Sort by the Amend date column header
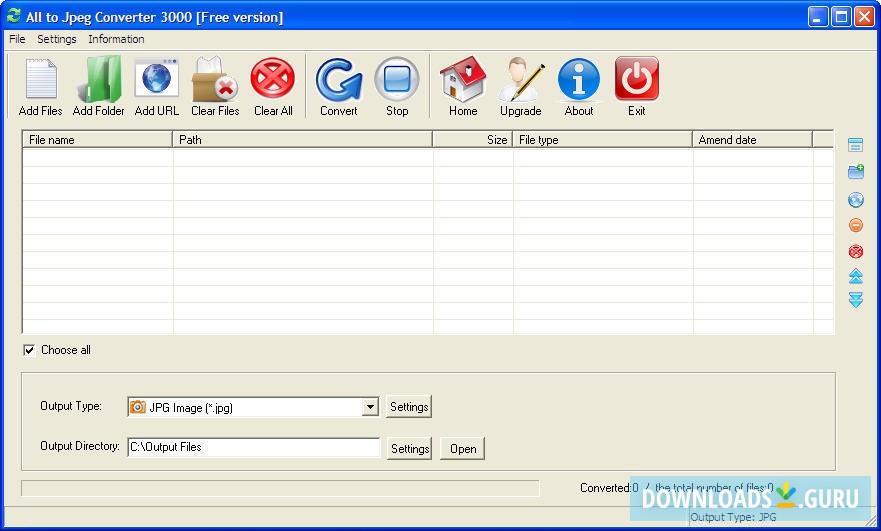 [753, 139]
